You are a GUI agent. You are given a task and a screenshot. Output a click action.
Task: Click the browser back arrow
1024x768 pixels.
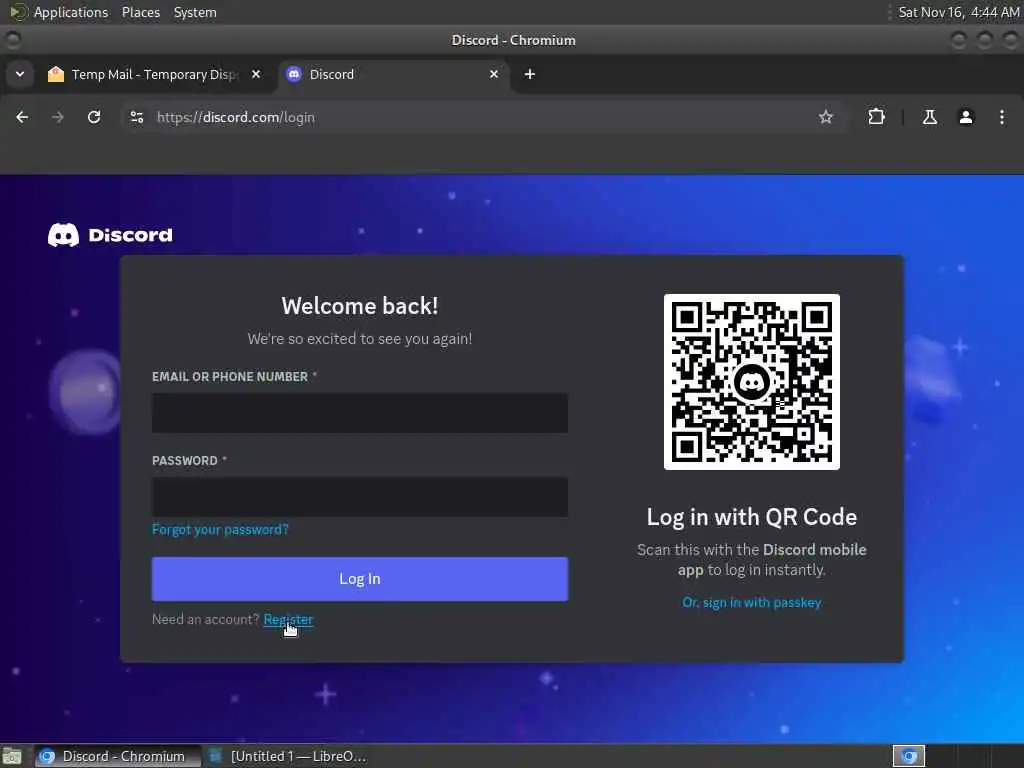pyautogui.click(x=22, y=117)
